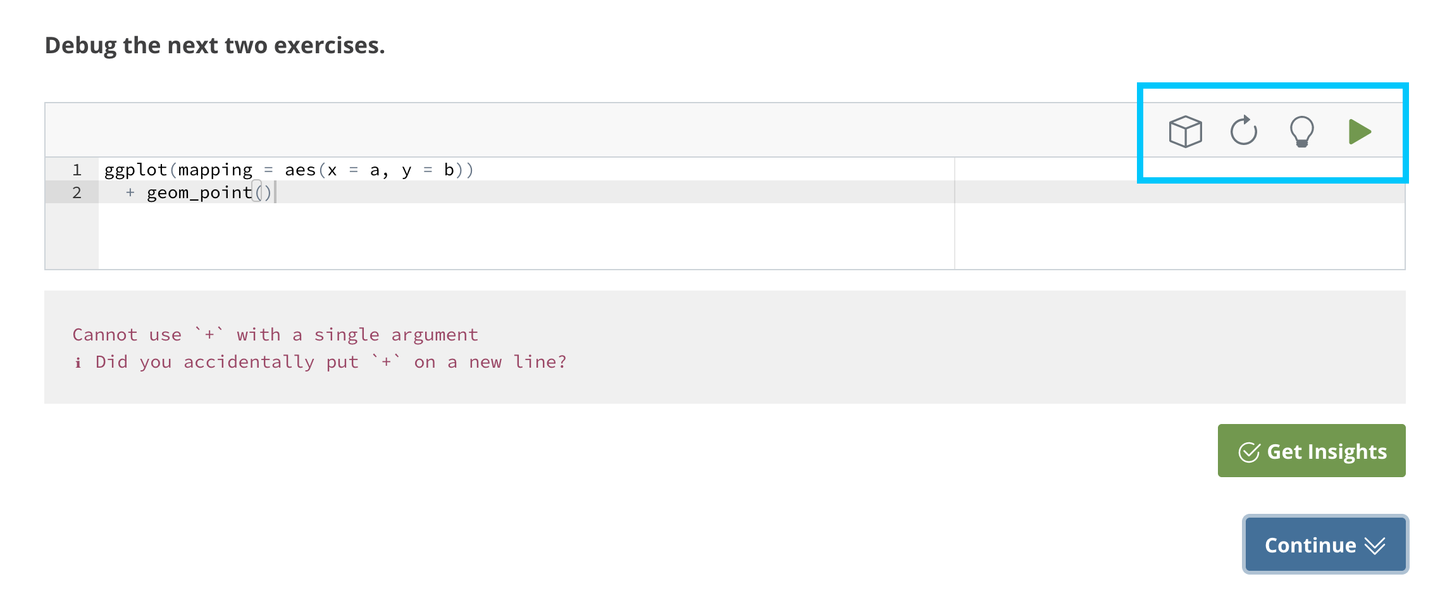The height and width of the screenshot is (600, 1440).
Task: Reset the exercise with circular arrow icon
Action: 1243,131
